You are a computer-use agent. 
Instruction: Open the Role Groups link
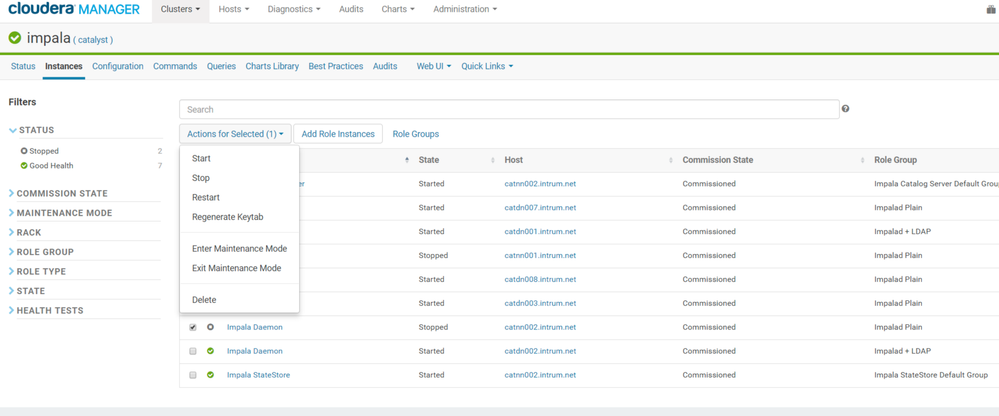(x=415, y=134)
